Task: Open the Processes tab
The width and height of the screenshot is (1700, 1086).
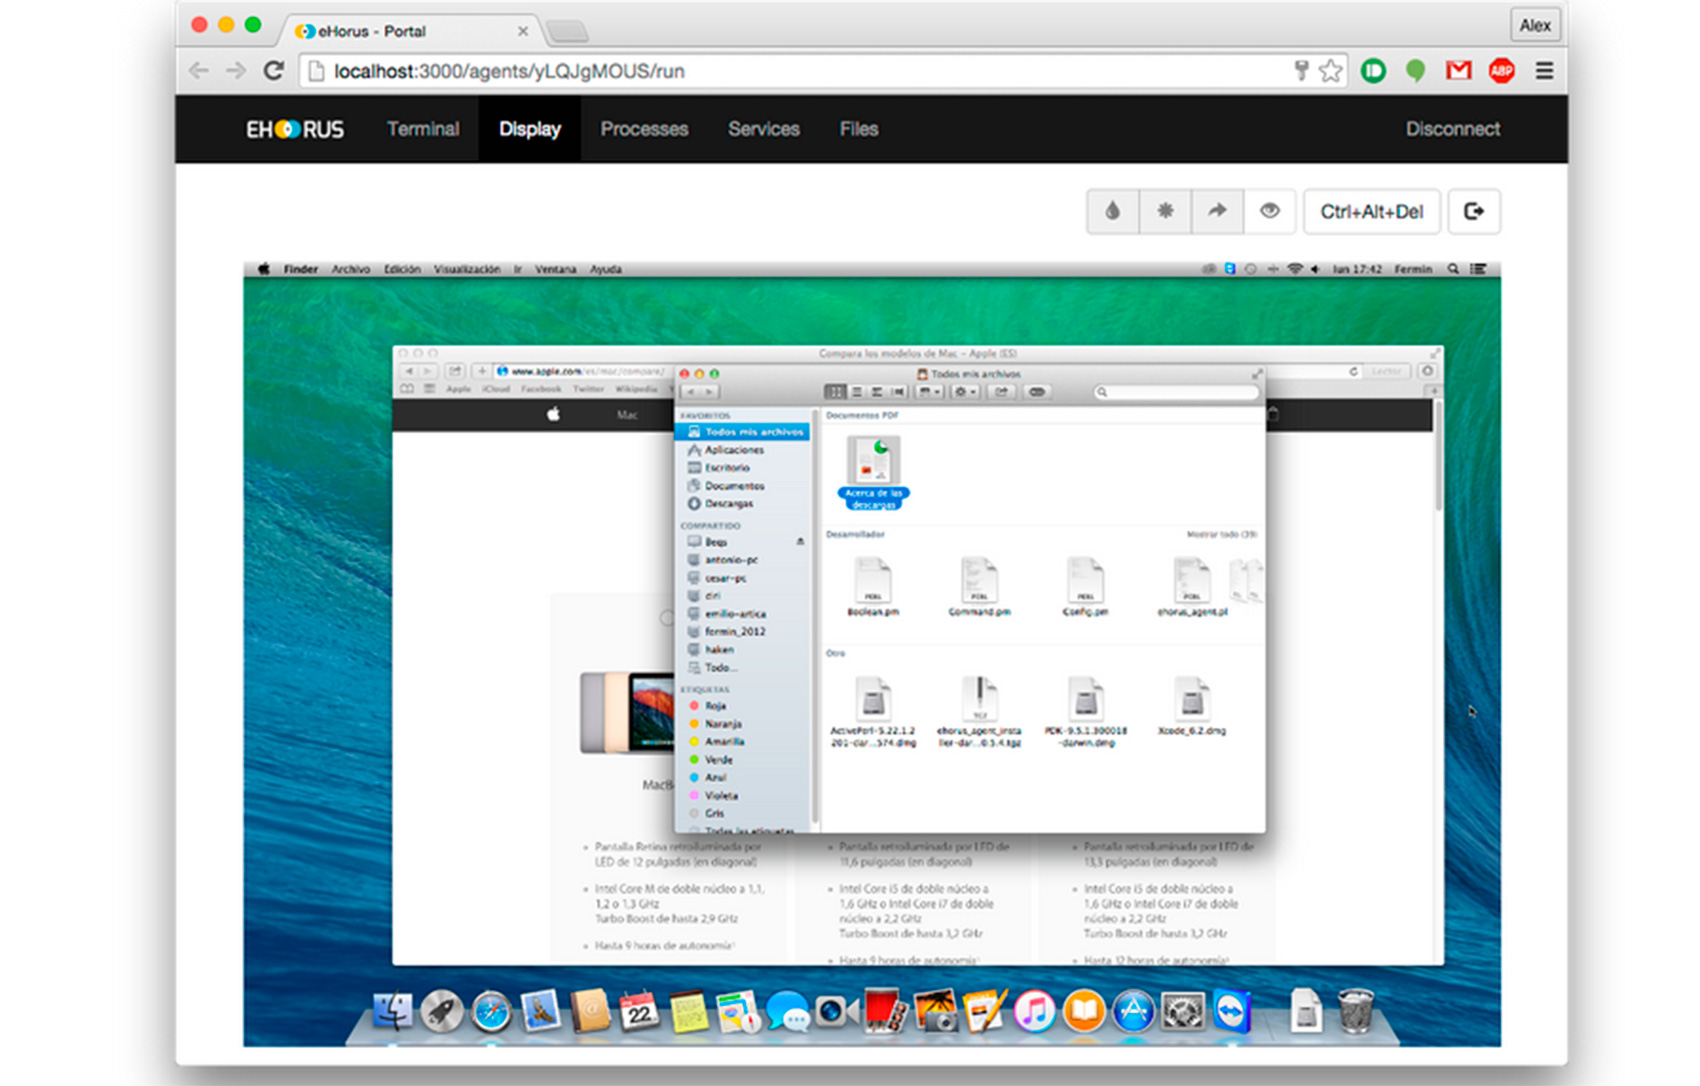Action: pos(644,129)
